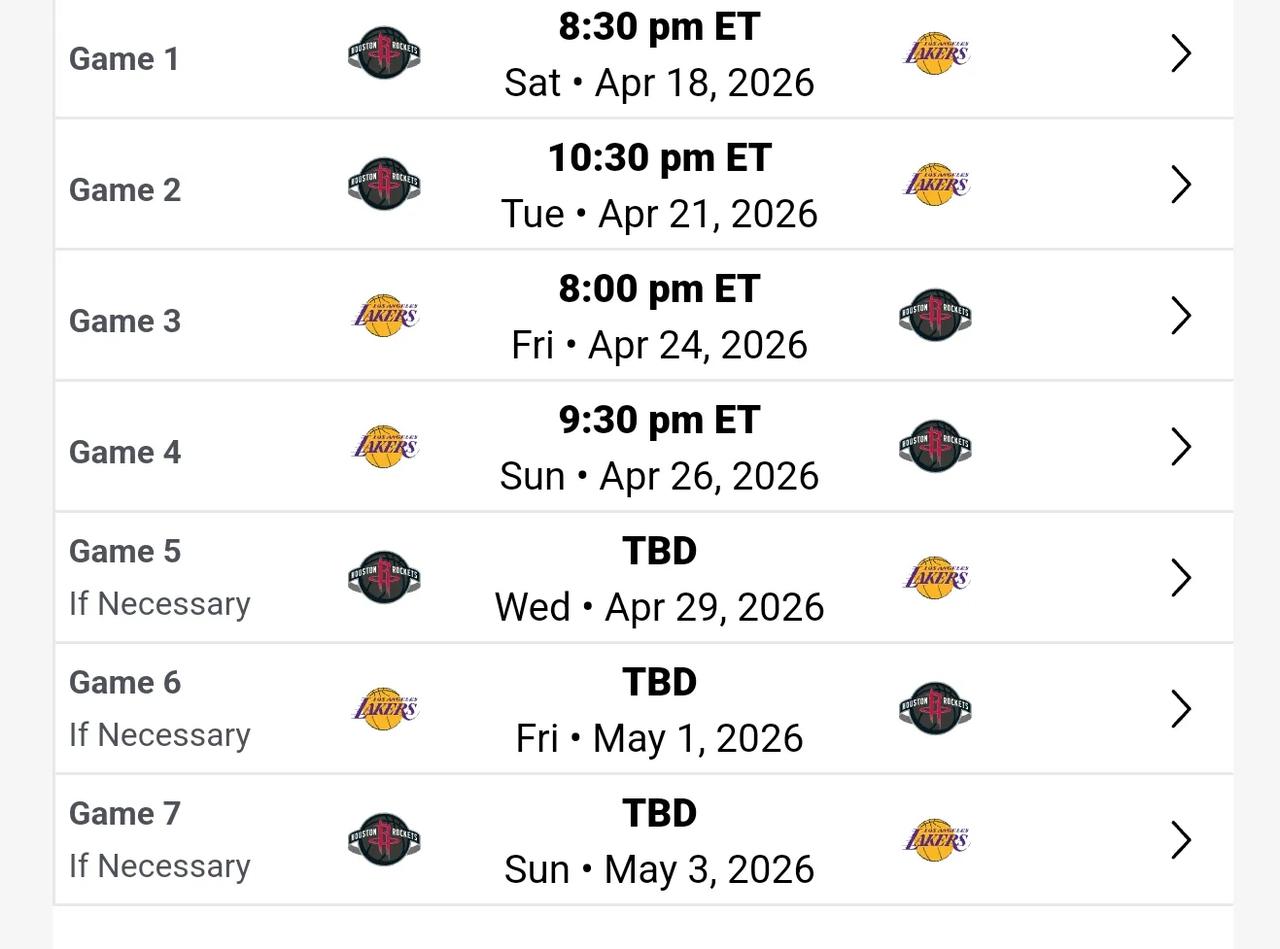Expand the Game 7 chevron arrow
This screenshot has width=1280, height=949.
(1181, 840)
